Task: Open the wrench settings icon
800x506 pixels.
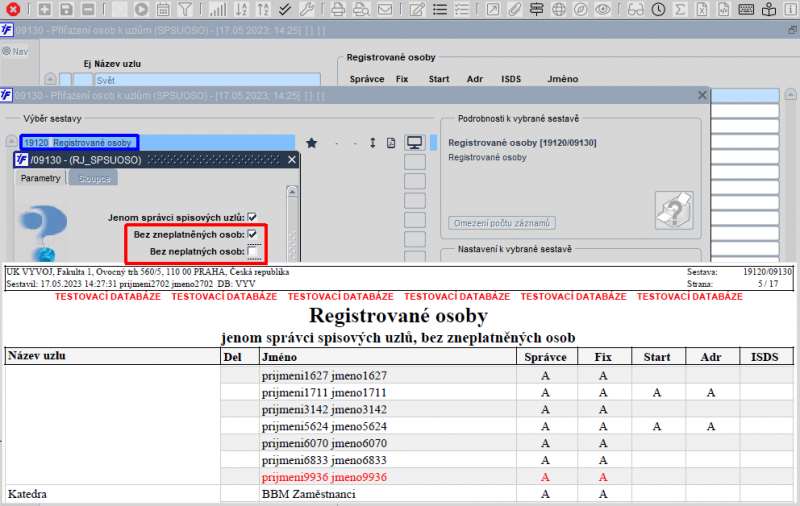Action: point(307,9)
